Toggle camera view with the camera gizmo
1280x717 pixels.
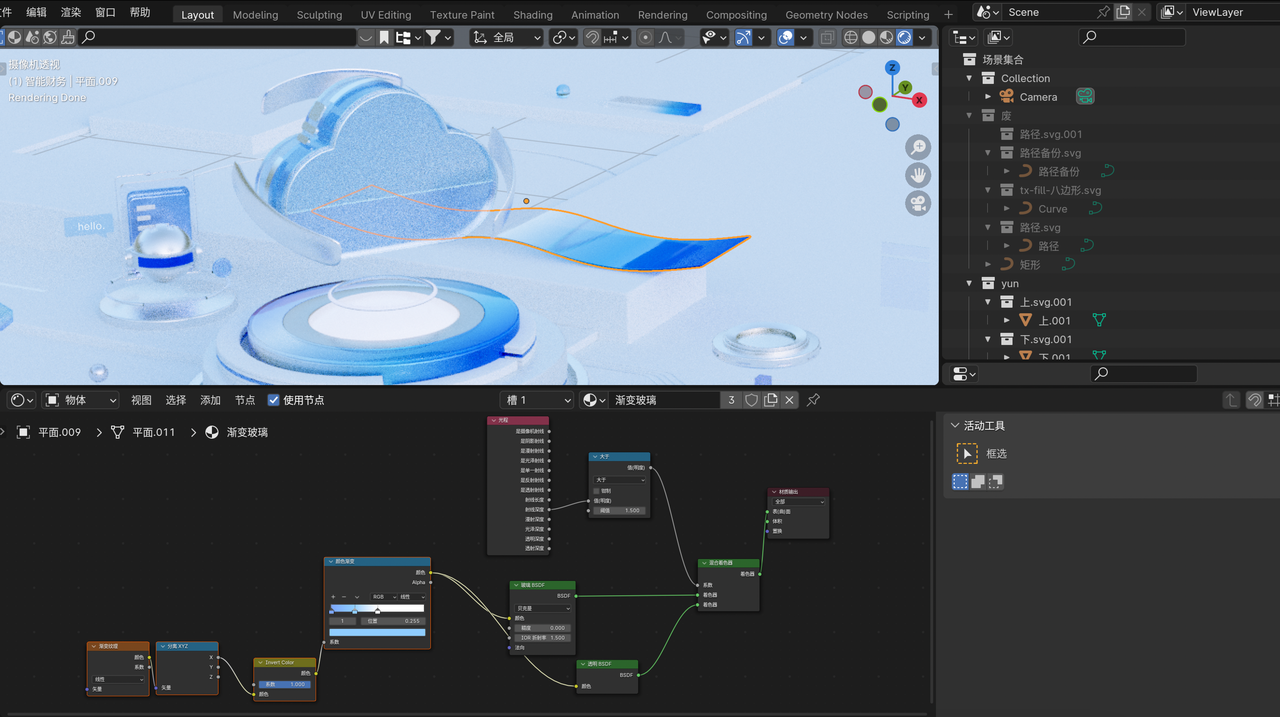pos(918,203)
